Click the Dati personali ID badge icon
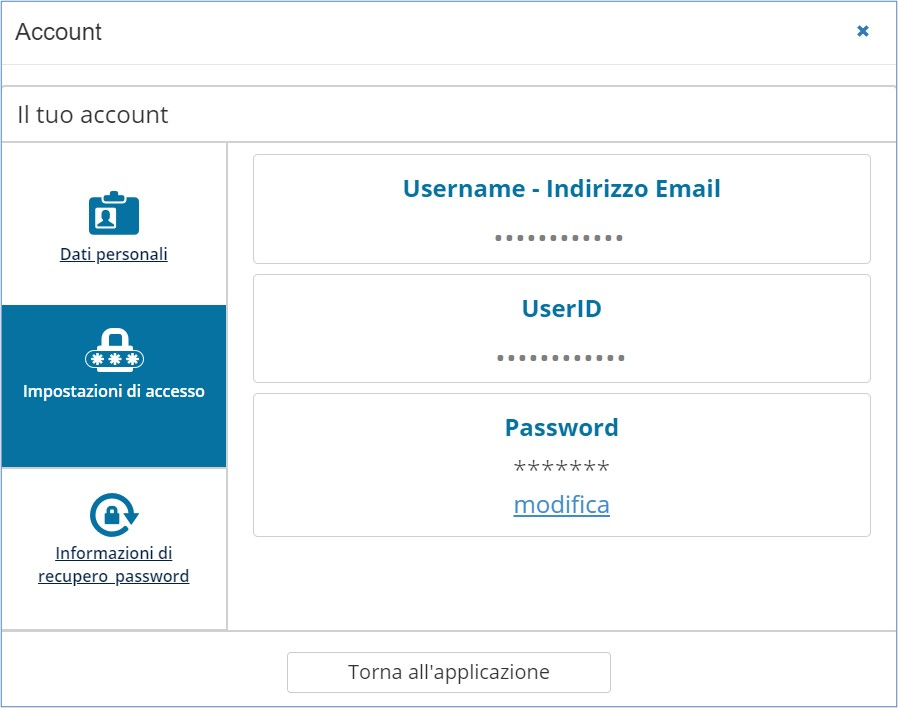The width and height of the screenshot is (898, 708). point(113,213)
